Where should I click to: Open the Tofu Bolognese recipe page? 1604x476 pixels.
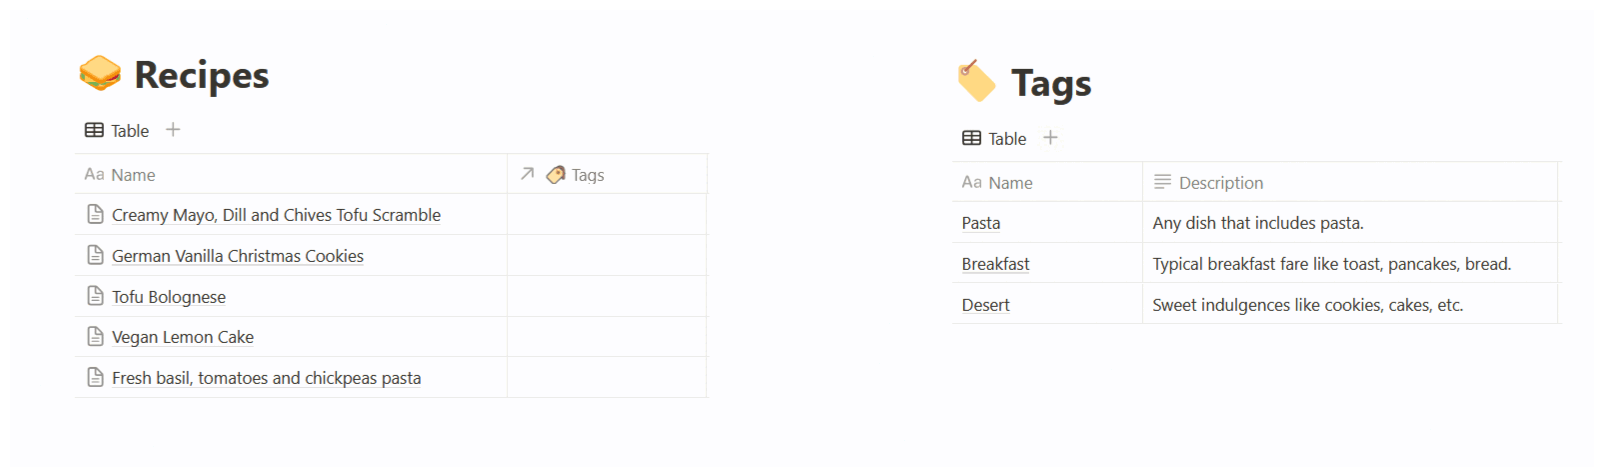[169, 297]
